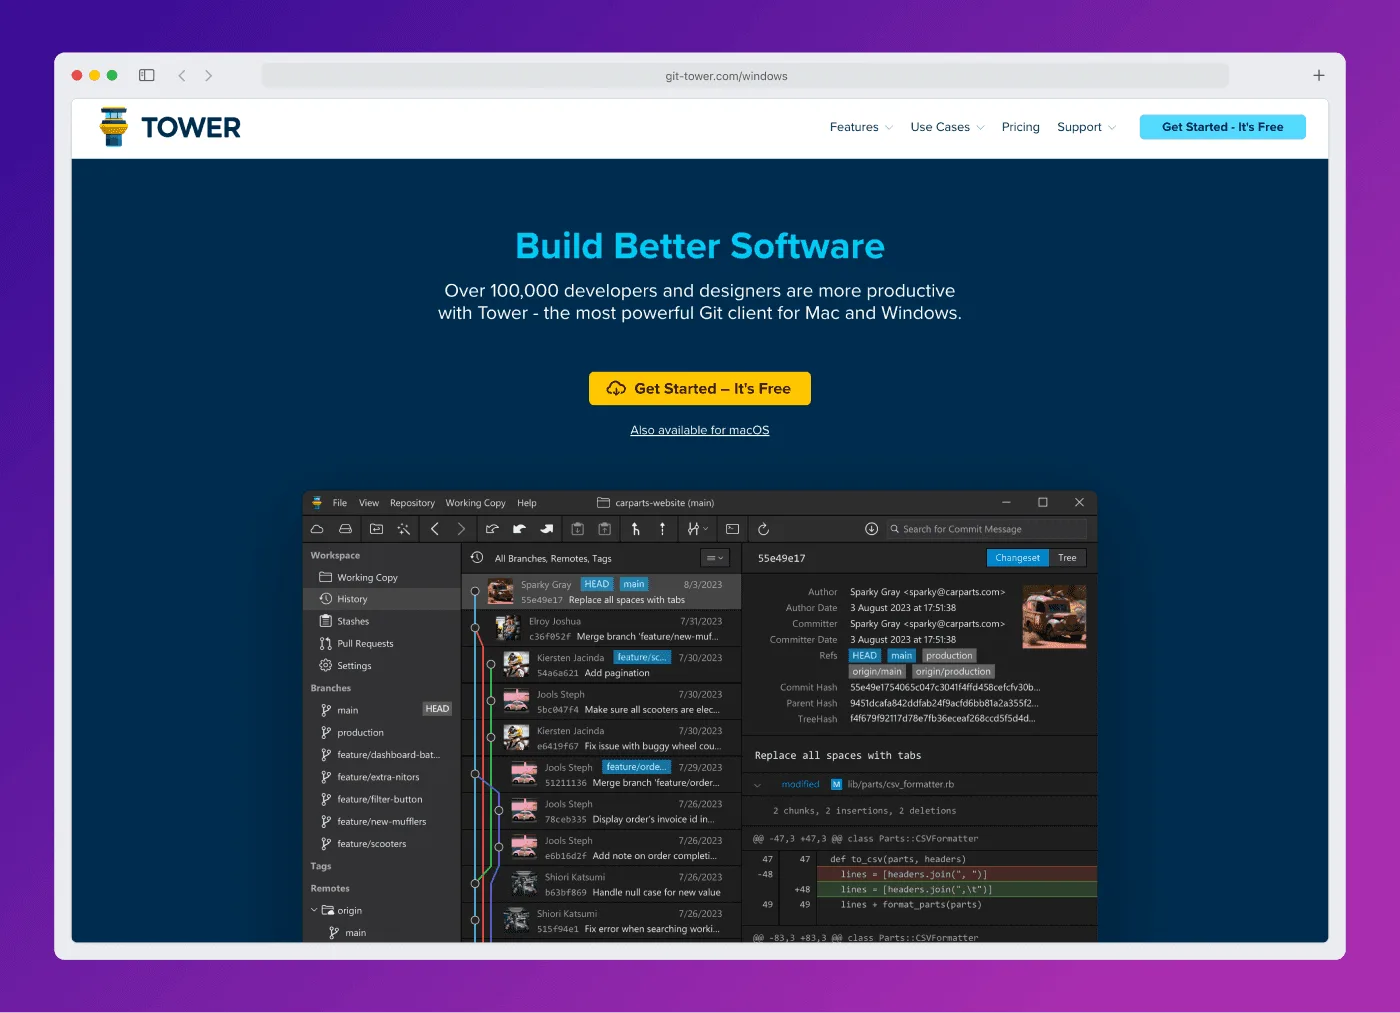This screenshot has width=1400, height=1013.
Task: Open the Use Cases dropdown menu
Action: pyautogui.click(x=947, y=127)
